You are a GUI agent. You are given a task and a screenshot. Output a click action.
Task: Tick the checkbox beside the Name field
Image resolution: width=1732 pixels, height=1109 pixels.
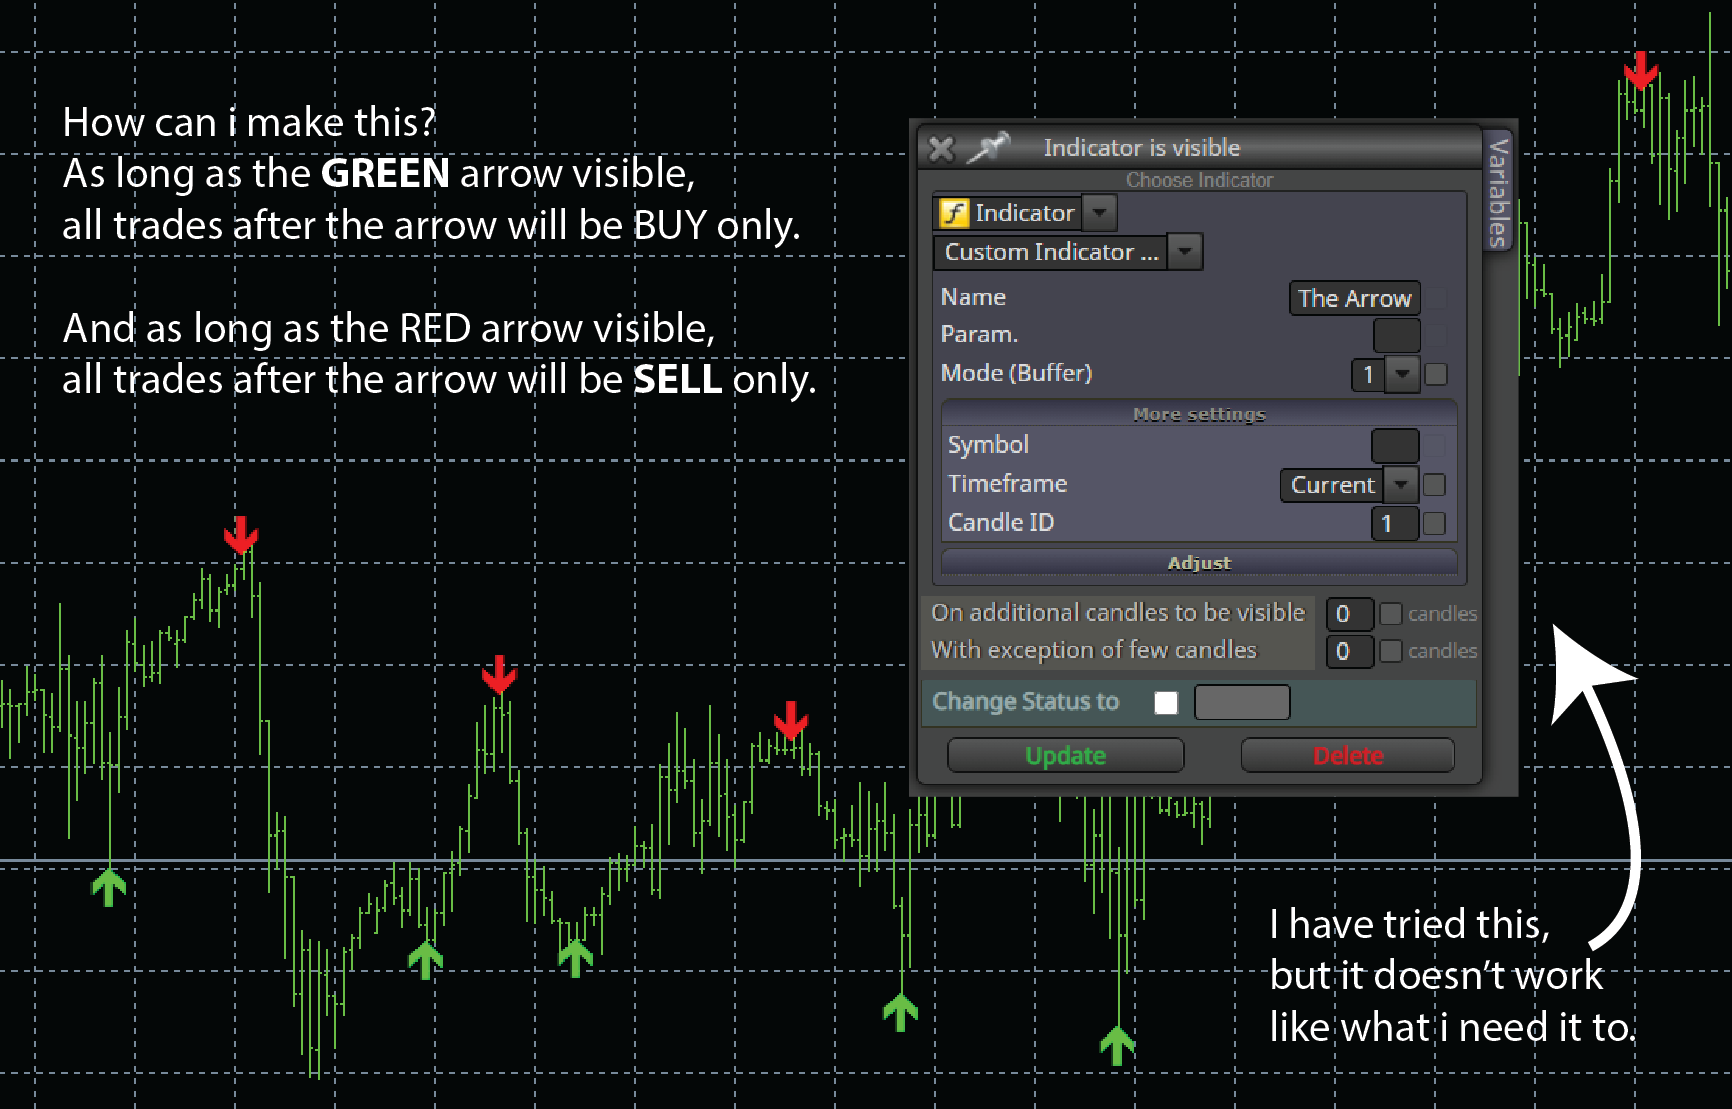tap(1436, 298)
